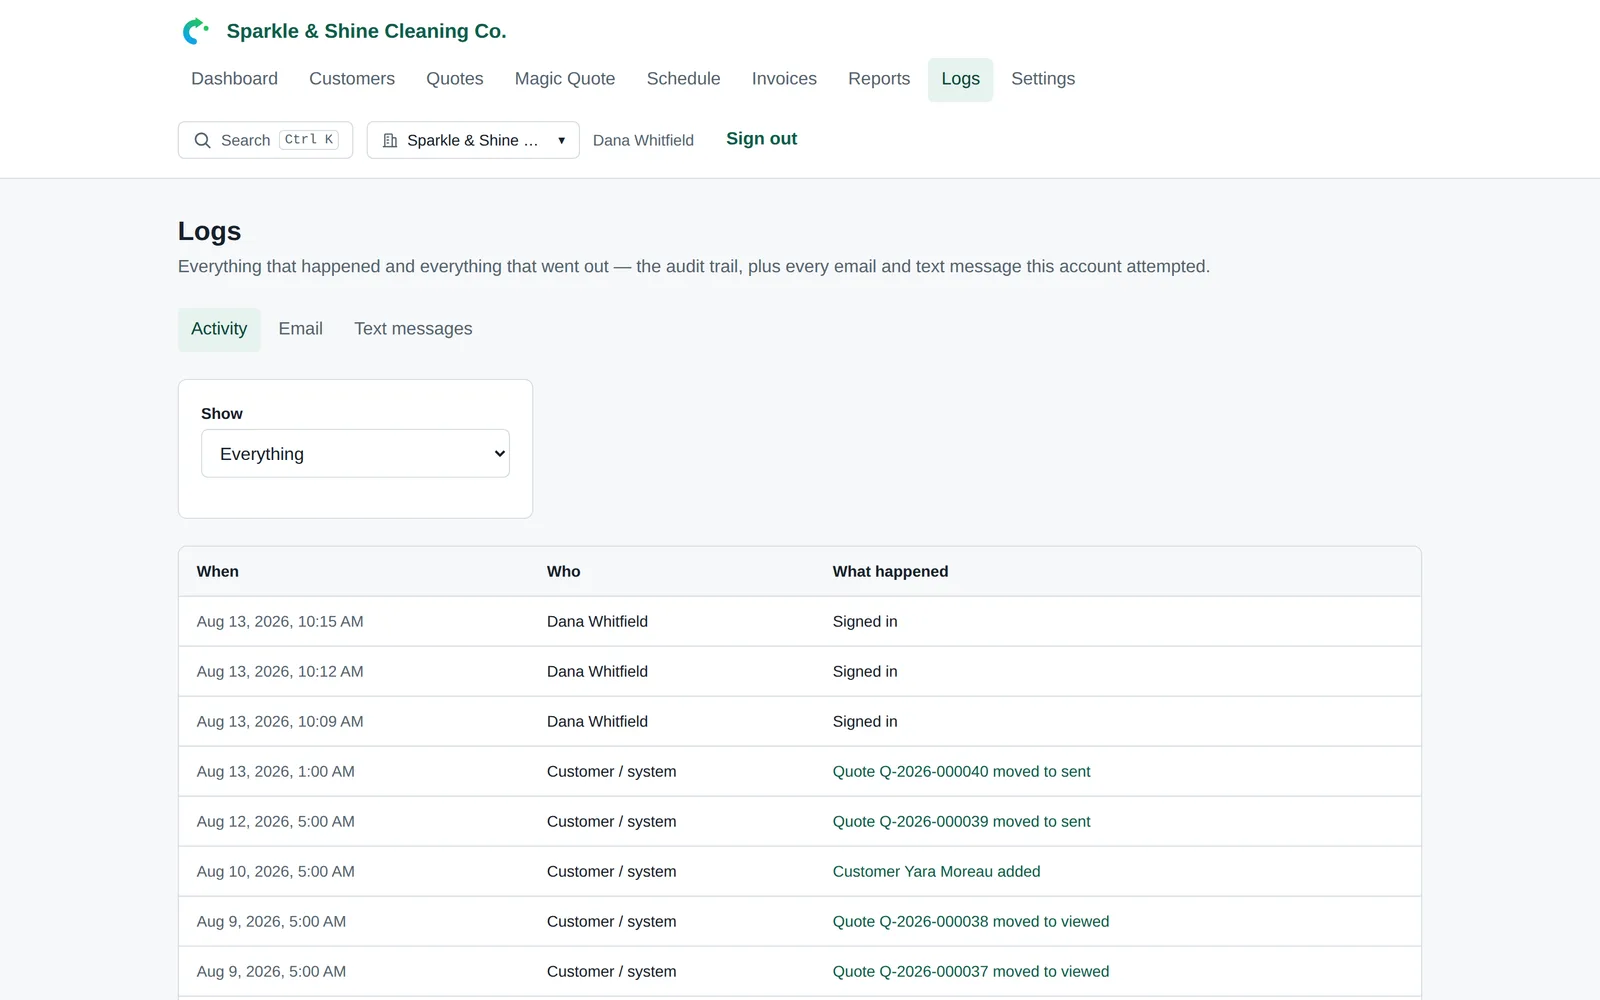Click the What happened column header

(x=890, y=571)
